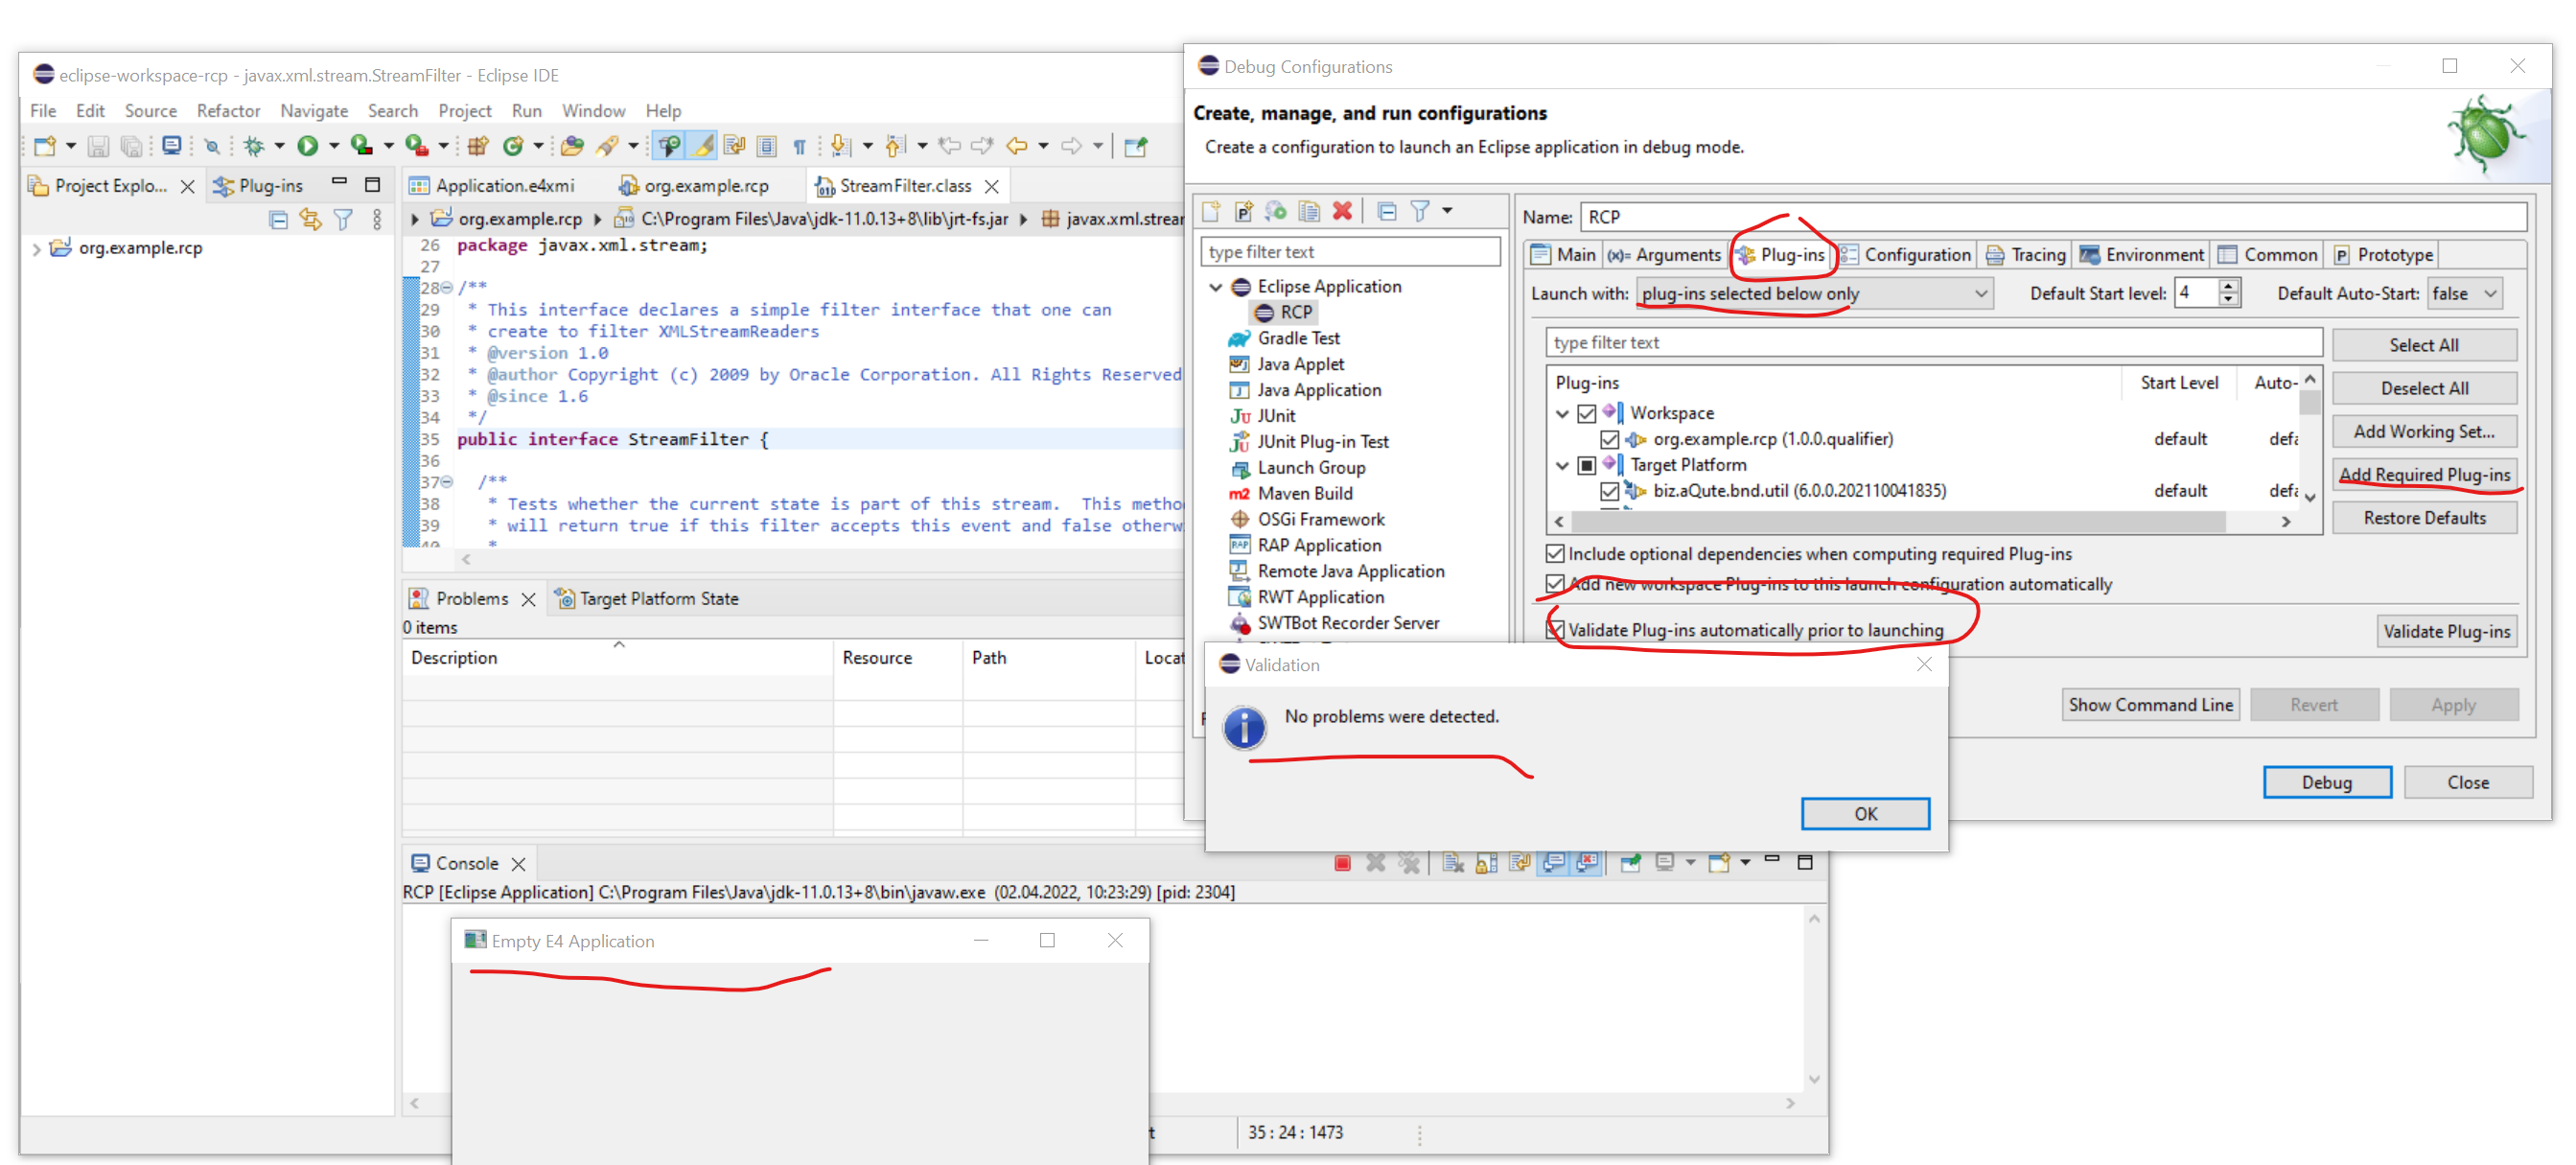This screenshot has height=1165, width=2576.
Task: Collapse Workspace node in Plug-ins tree
Action: [x=1562, y=413]
